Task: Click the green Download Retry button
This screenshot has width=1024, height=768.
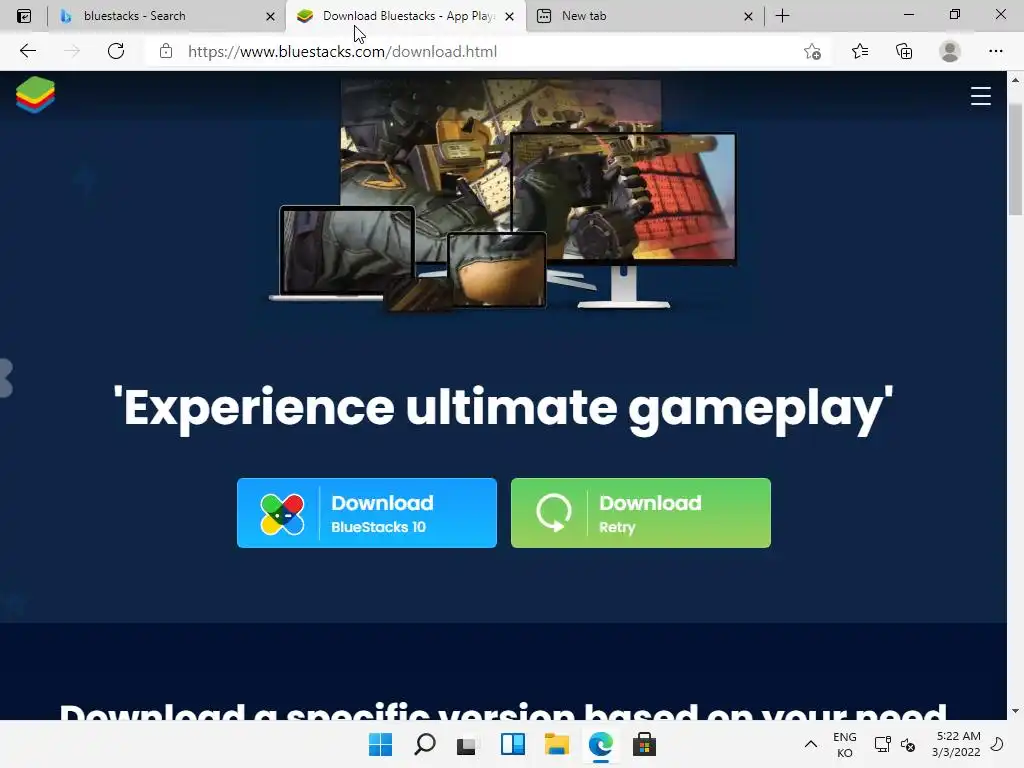Action: (641, 513)
